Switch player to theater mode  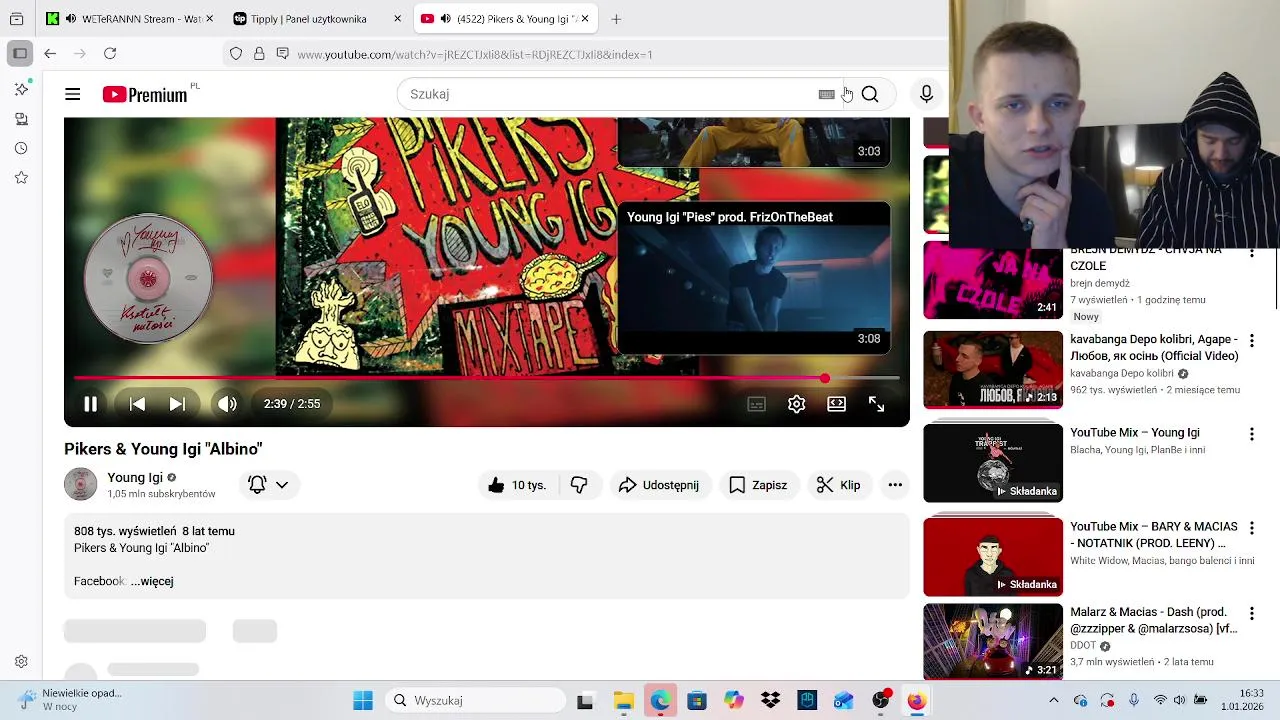(836, 404)
